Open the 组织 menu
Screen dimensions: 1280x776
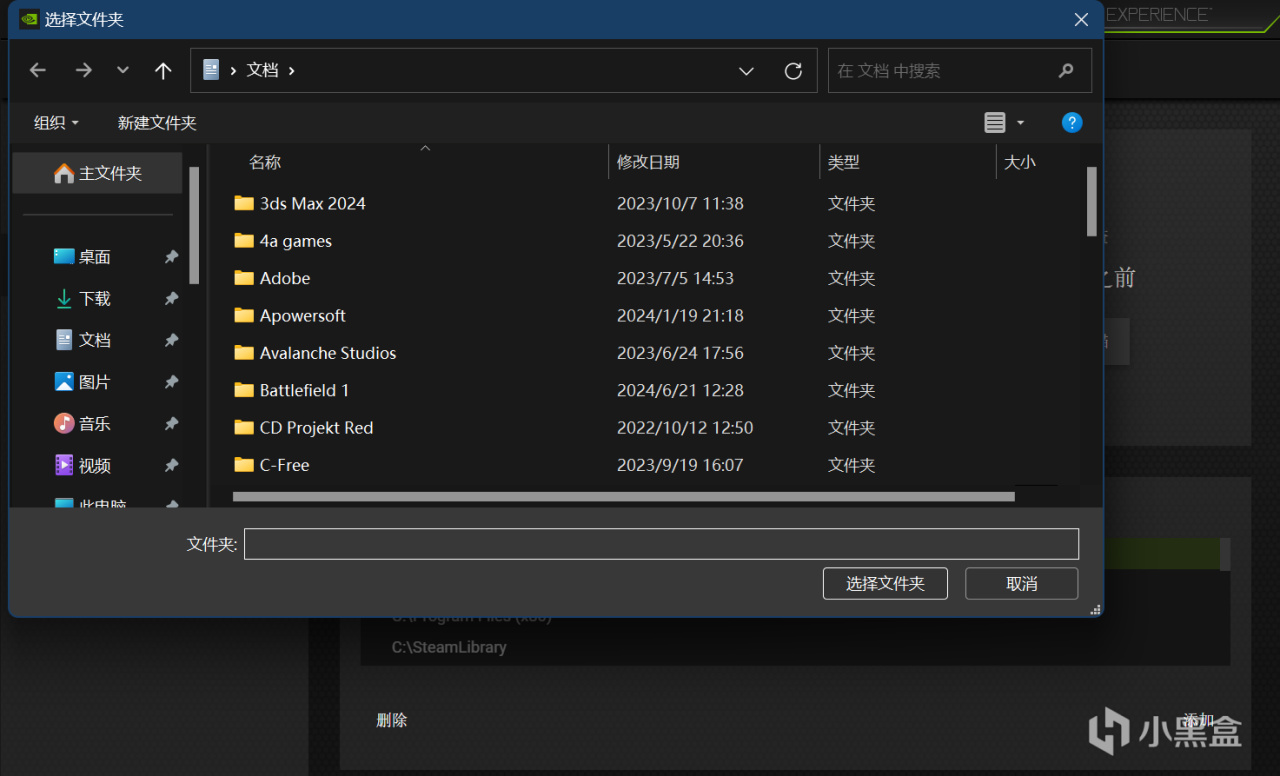(56, 123)
